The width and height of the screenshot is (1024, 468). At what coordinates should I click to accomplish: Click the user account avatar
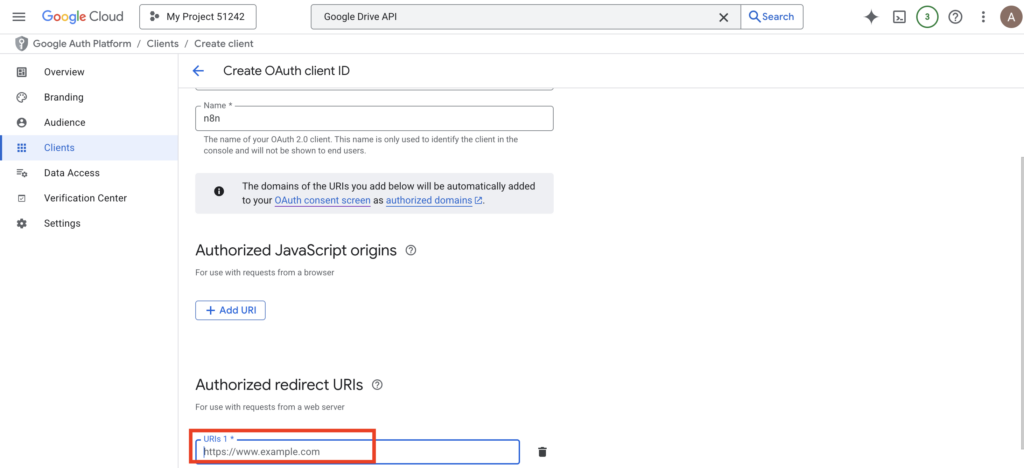tap(1009, 17)
